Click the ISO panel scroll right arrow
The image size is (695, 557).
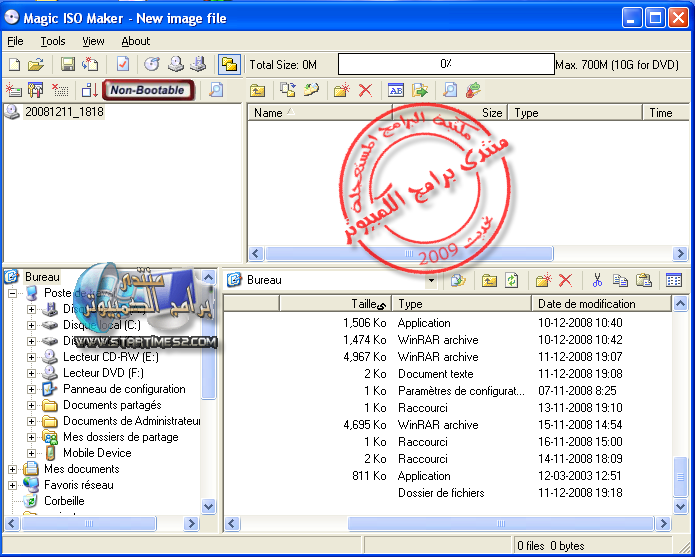[x=680, y=253]
